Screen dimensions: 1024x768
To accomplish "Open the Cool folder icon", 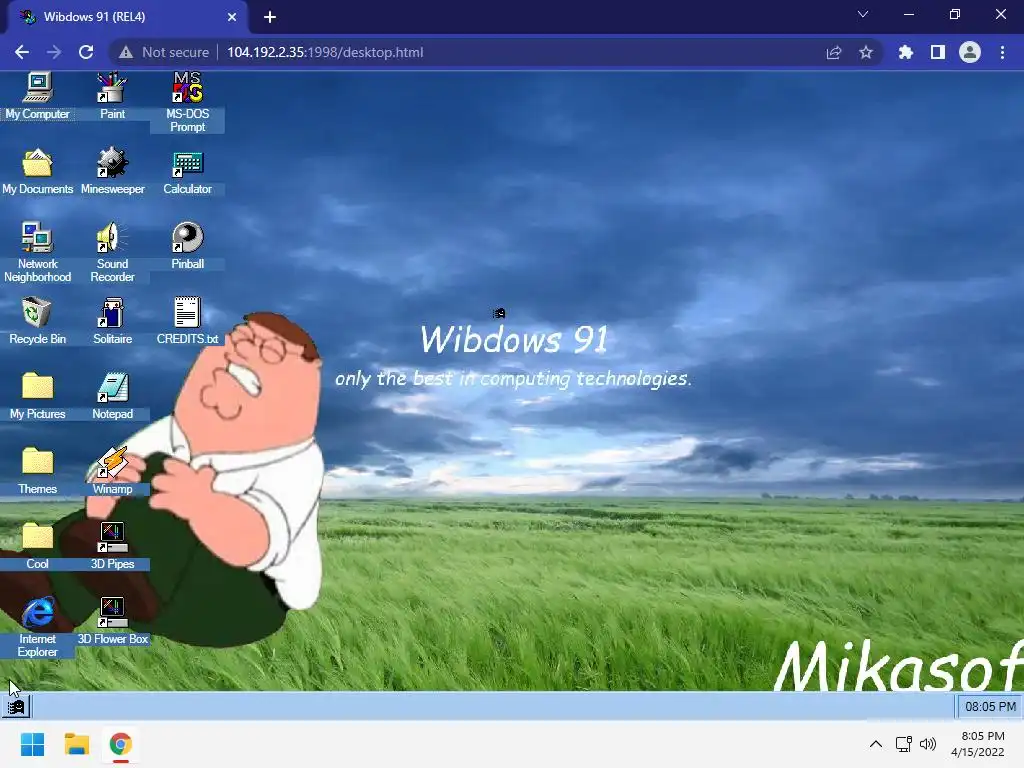I will coord(37,546).
